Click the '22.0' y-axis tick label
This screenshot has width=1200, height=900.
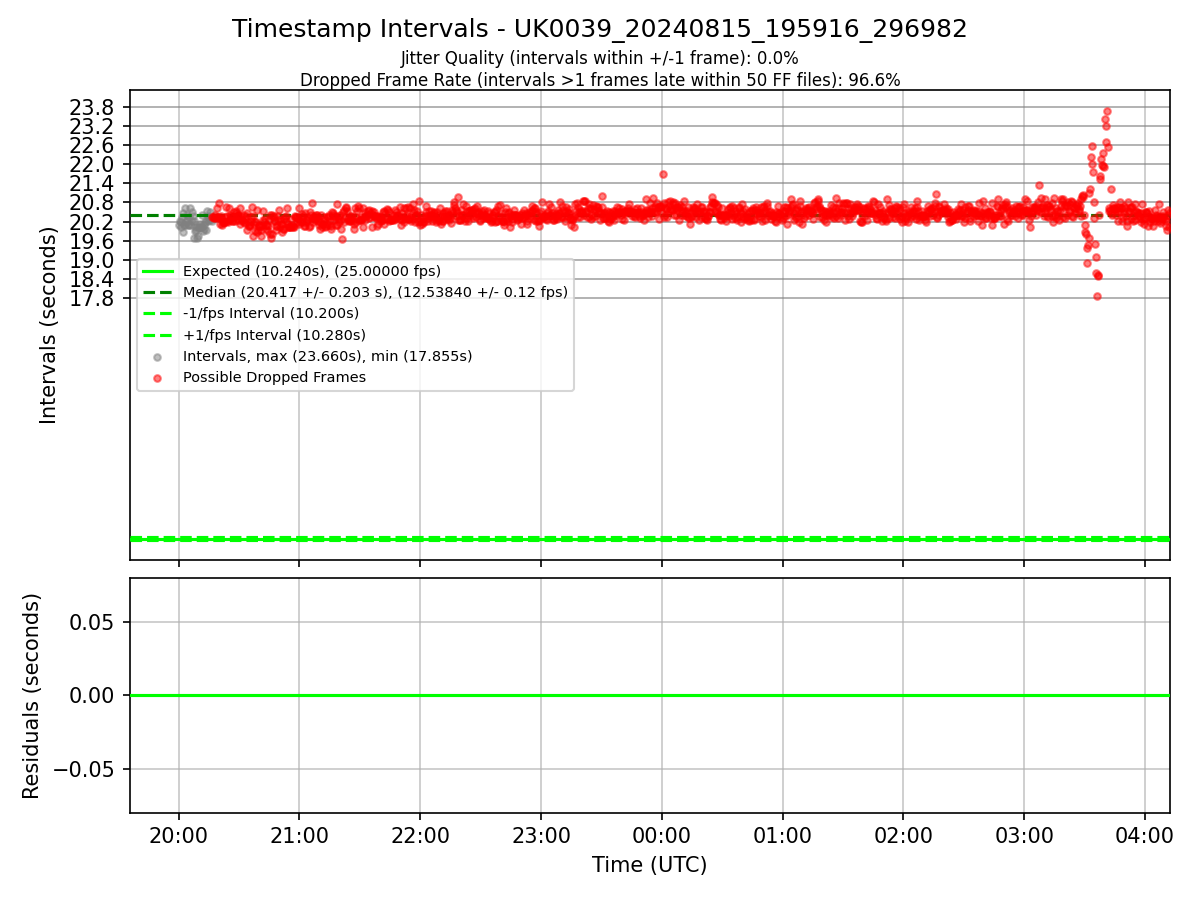pyautogui.click(x=94, y=164)
